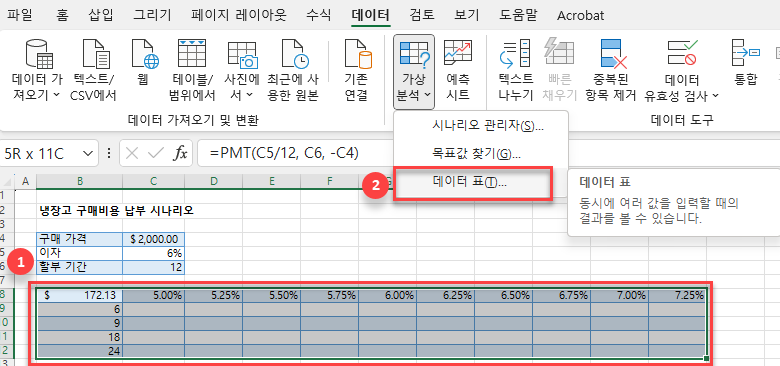Select the 5.50% header cell
780x366 pixels.
coord(272,295)
